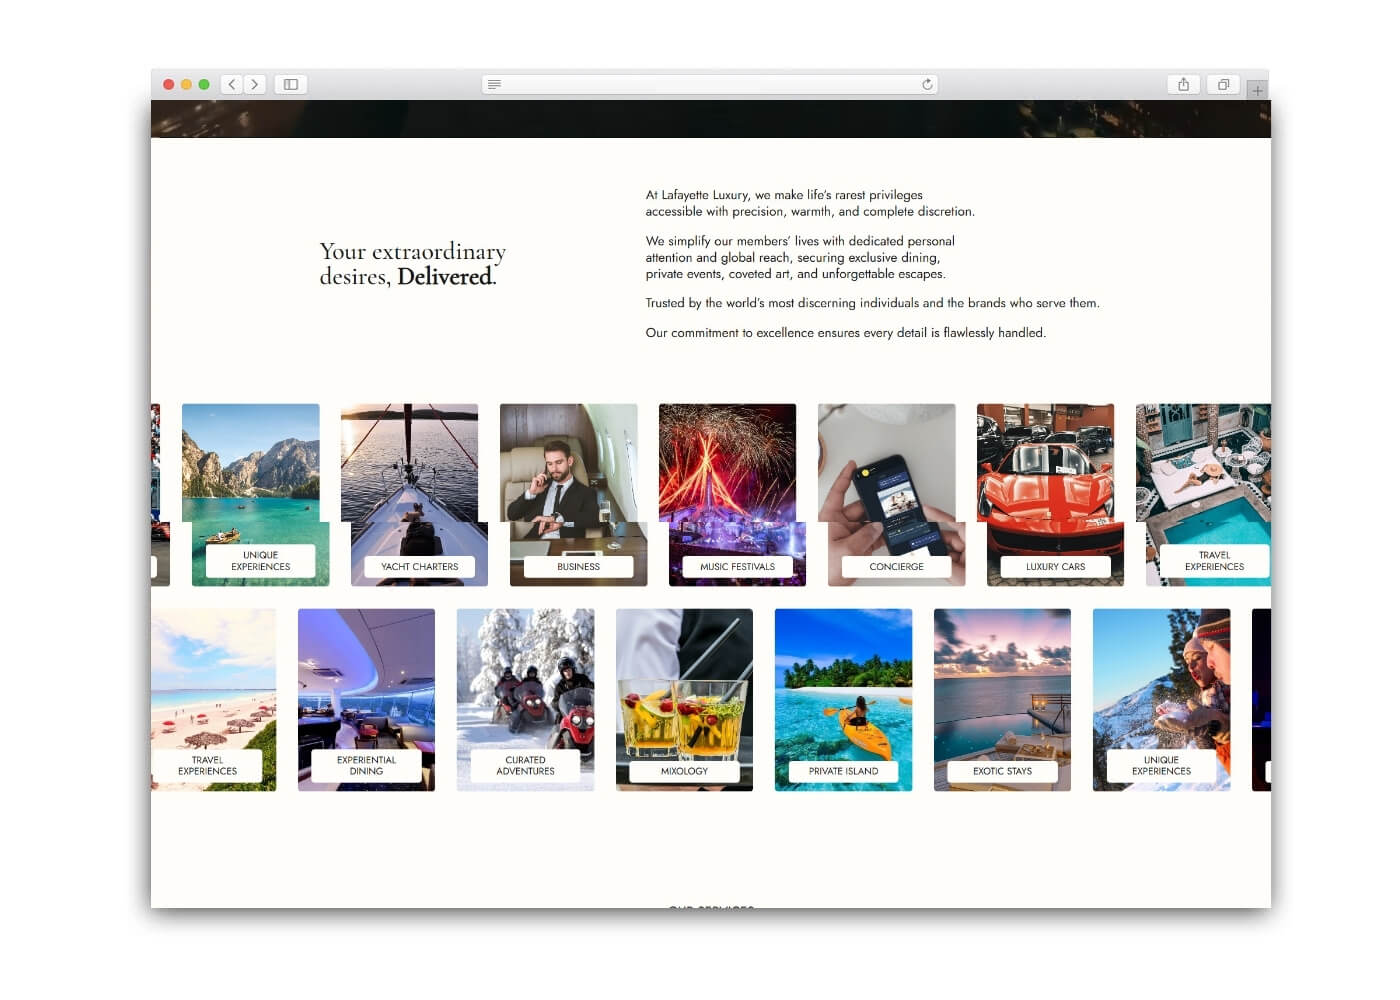Click the line "Trusted by the world's most discerning"
The image size is (1400, 1000).
(872, 303)
